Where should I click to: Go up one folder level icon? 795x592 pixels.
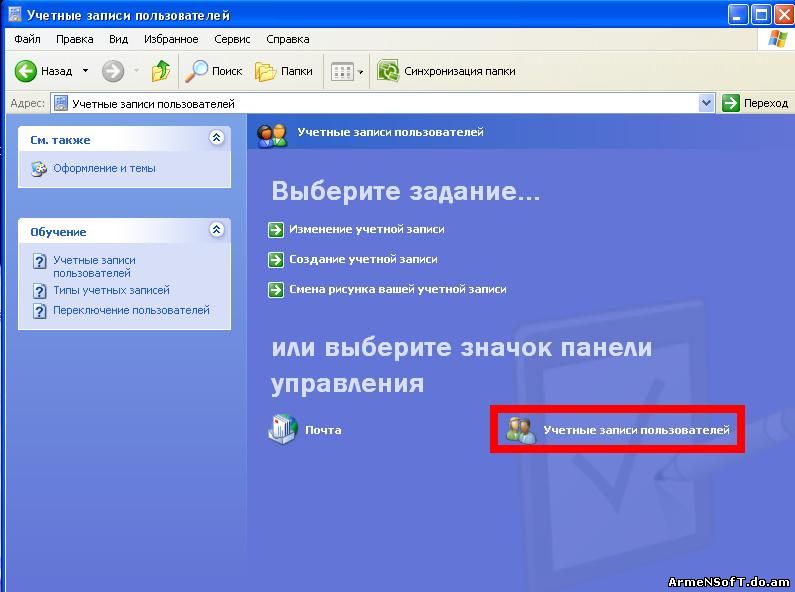coord(161,71)
